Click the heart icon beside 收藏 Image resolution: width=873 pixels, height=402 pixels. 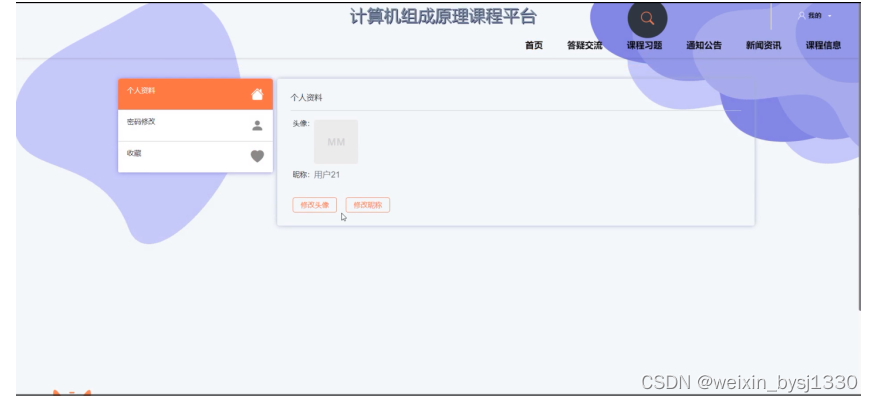coord(257,156)
